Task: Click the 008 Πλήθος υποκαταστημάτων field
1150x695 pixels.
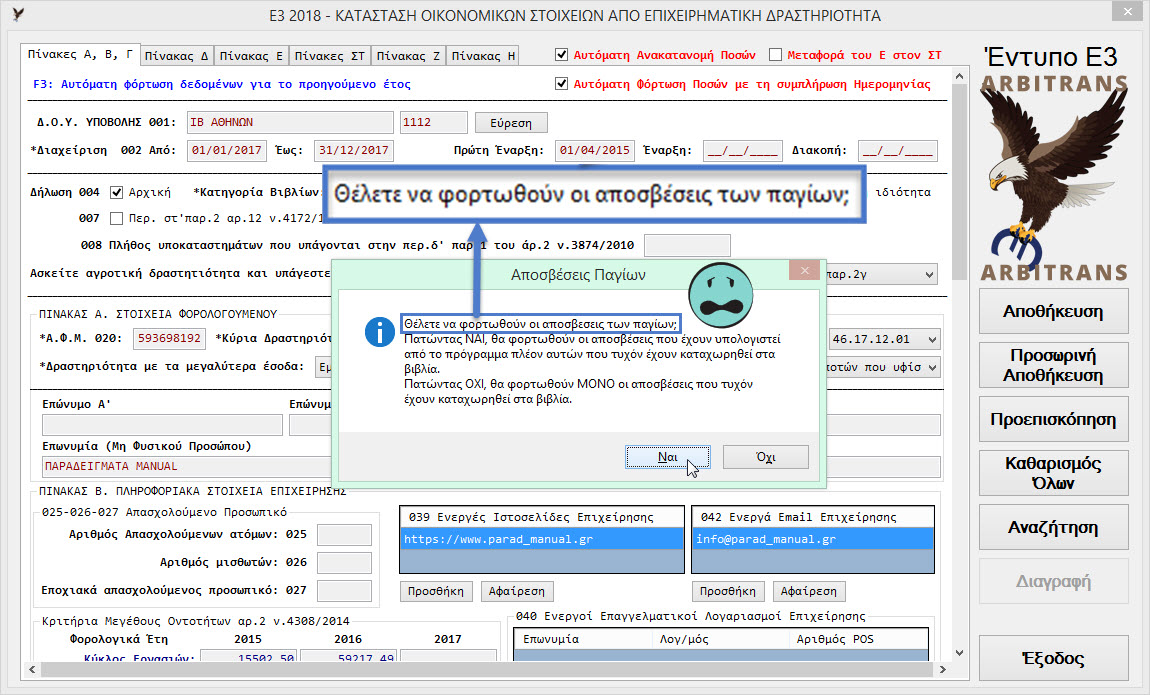Action: pyautogui.click(x=687, y=245)
